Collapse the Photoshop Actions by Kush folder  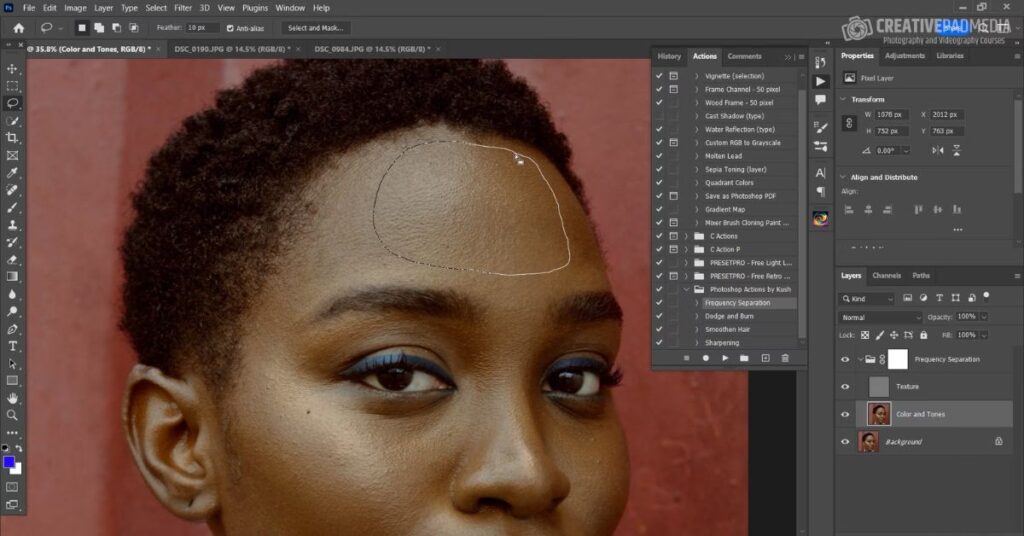[687, 289]
